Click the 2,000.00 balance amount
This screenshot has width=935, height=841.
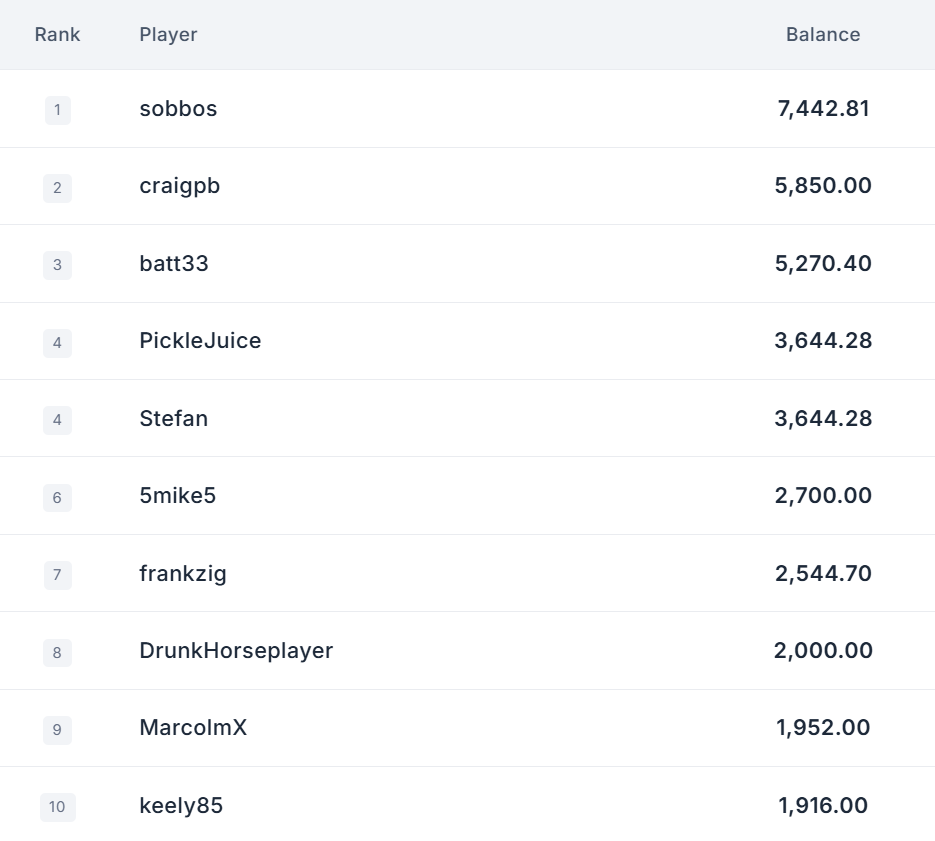[x=823, y=651]
